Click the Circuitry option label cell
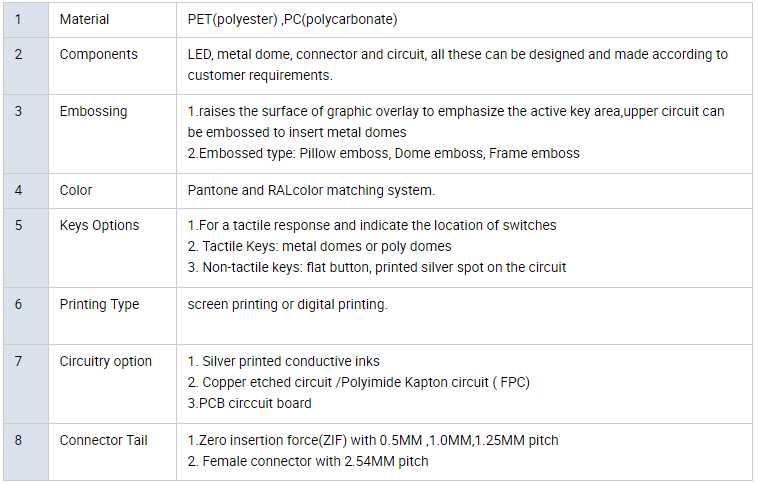Viewport: 758px width, 483px height. point(106,361)
